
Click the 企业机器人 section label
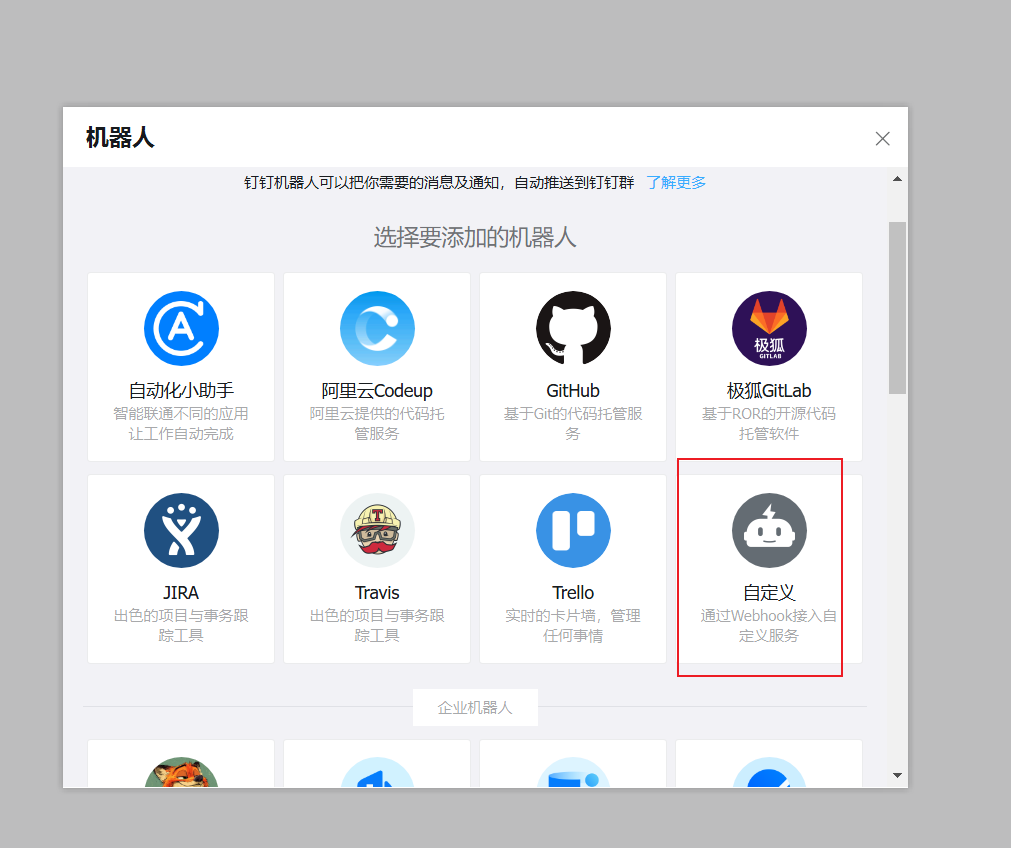click(x=475, y=708)
